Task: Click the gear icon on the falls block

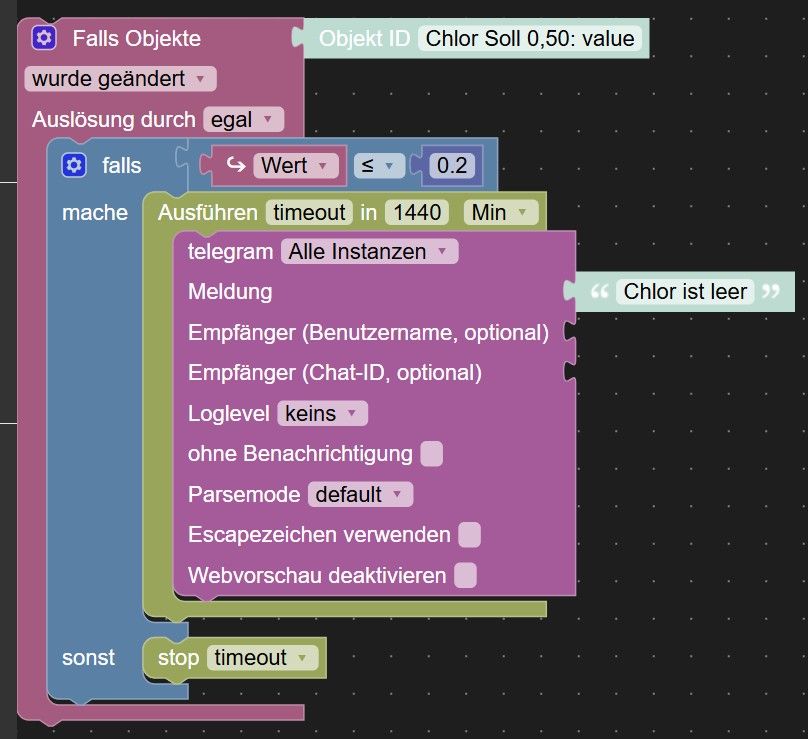Action: 74,165
